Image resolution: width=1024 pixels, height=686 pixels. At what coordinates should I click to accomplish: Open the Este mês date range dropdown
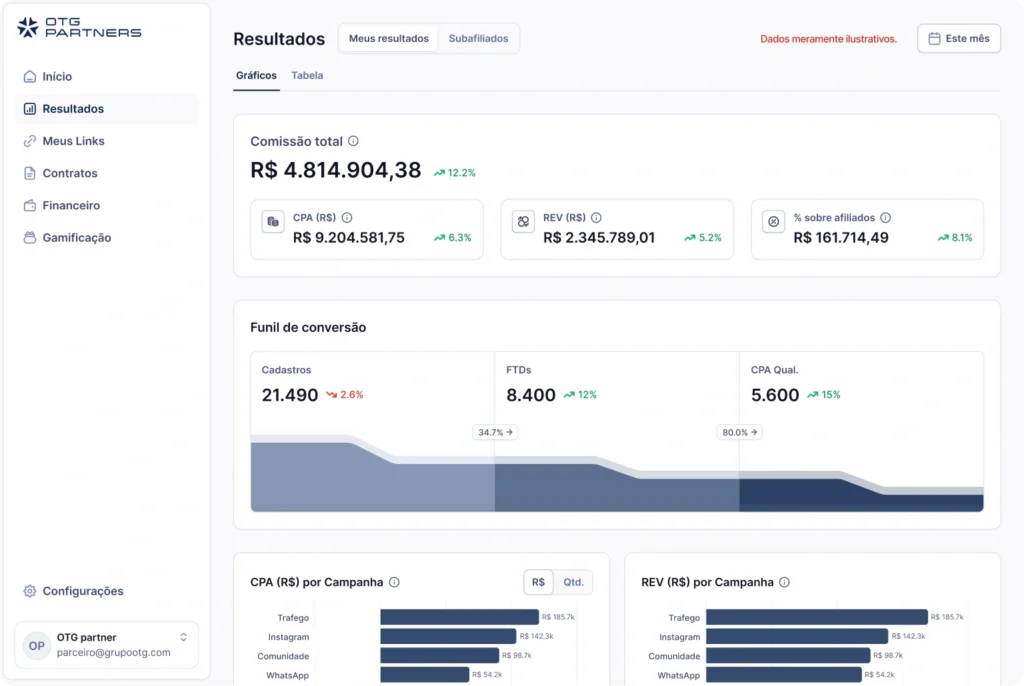point(958,39)
